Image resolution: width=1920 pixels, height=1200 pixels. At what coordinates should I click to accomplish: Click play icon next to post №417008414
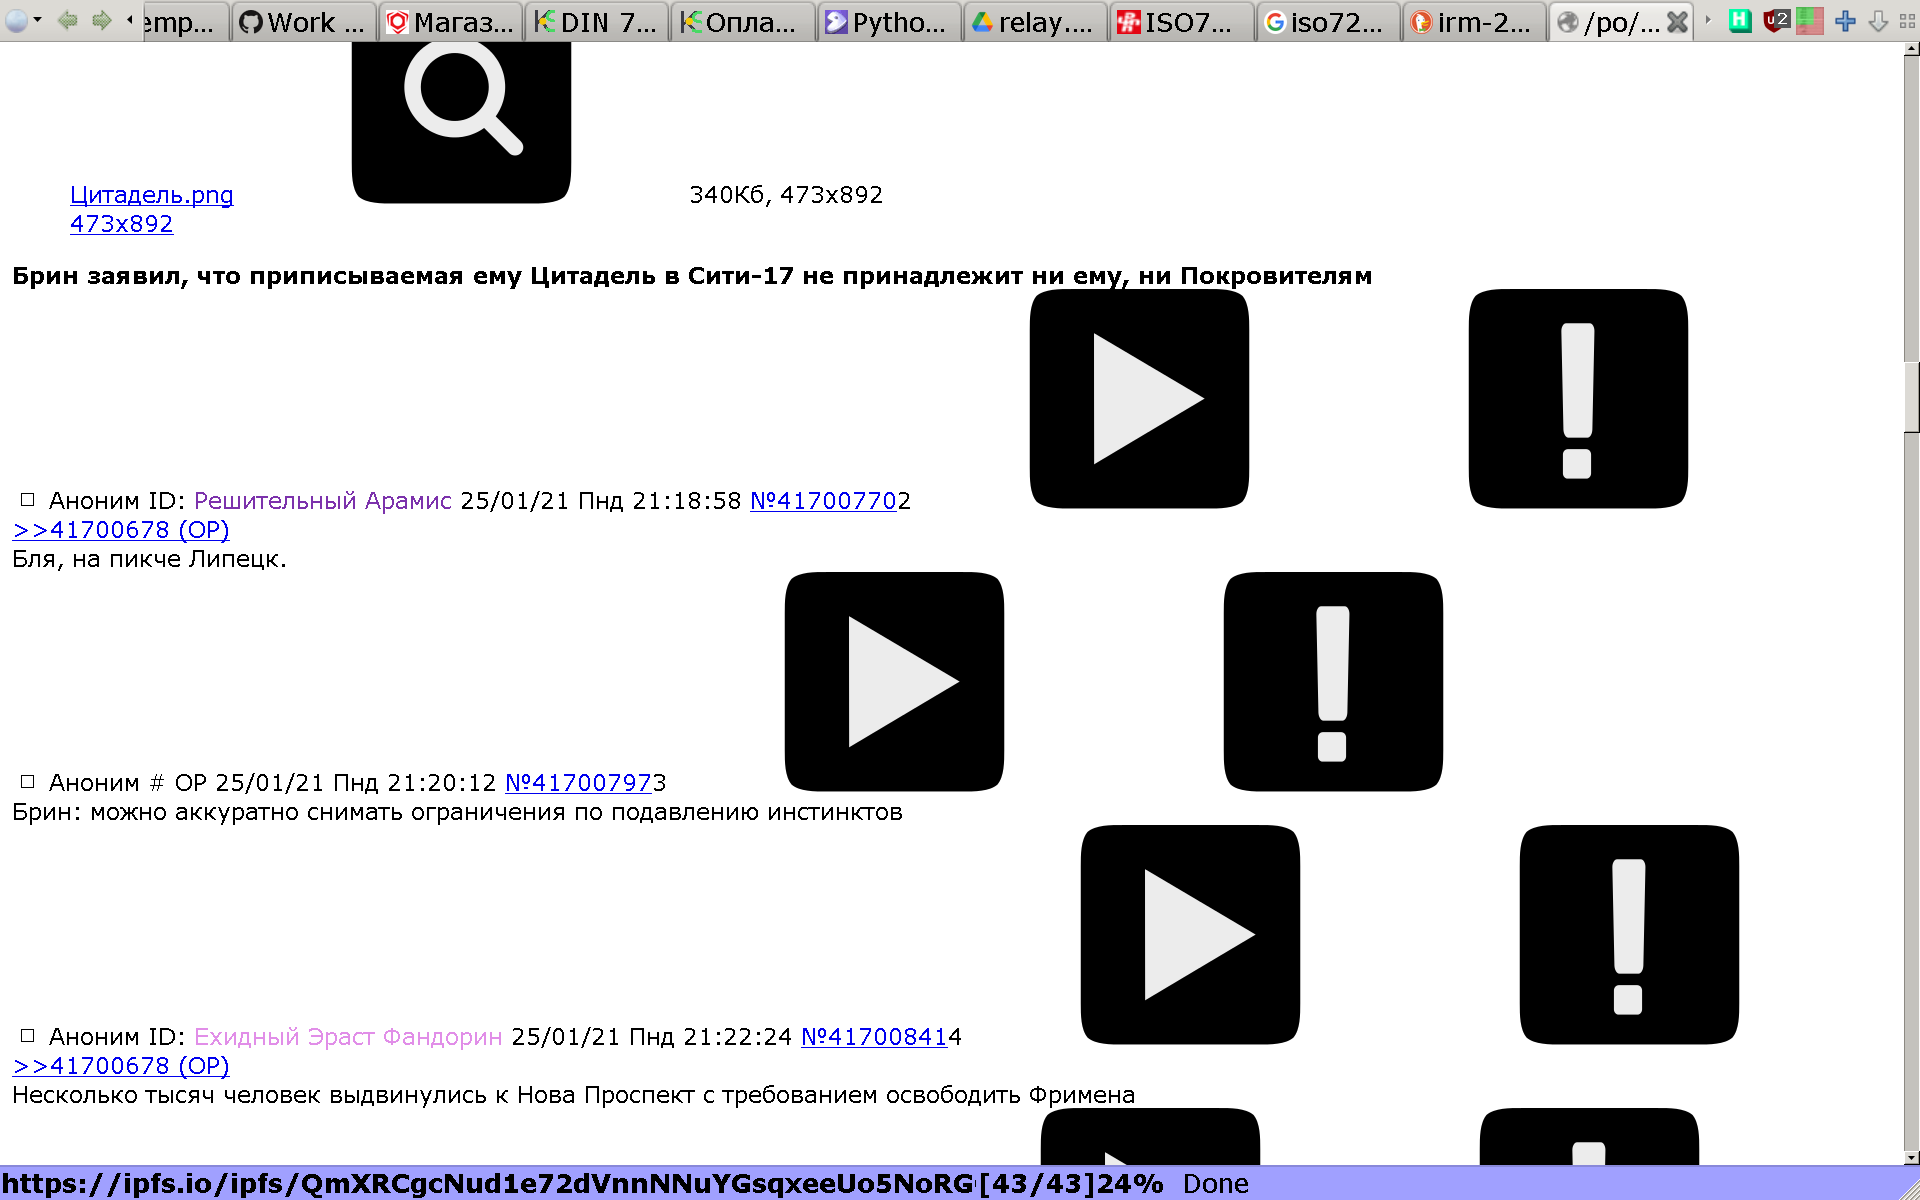(1190, 934)
